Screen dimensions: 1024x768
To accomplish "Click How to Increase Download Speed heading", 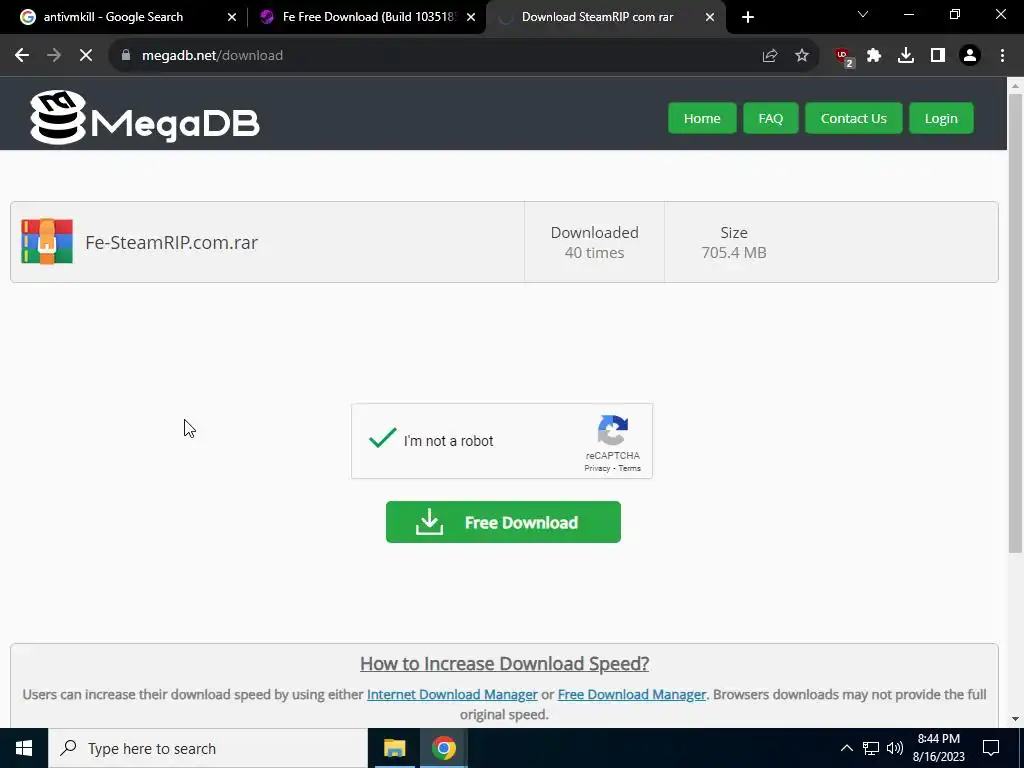I will [504, 664].
